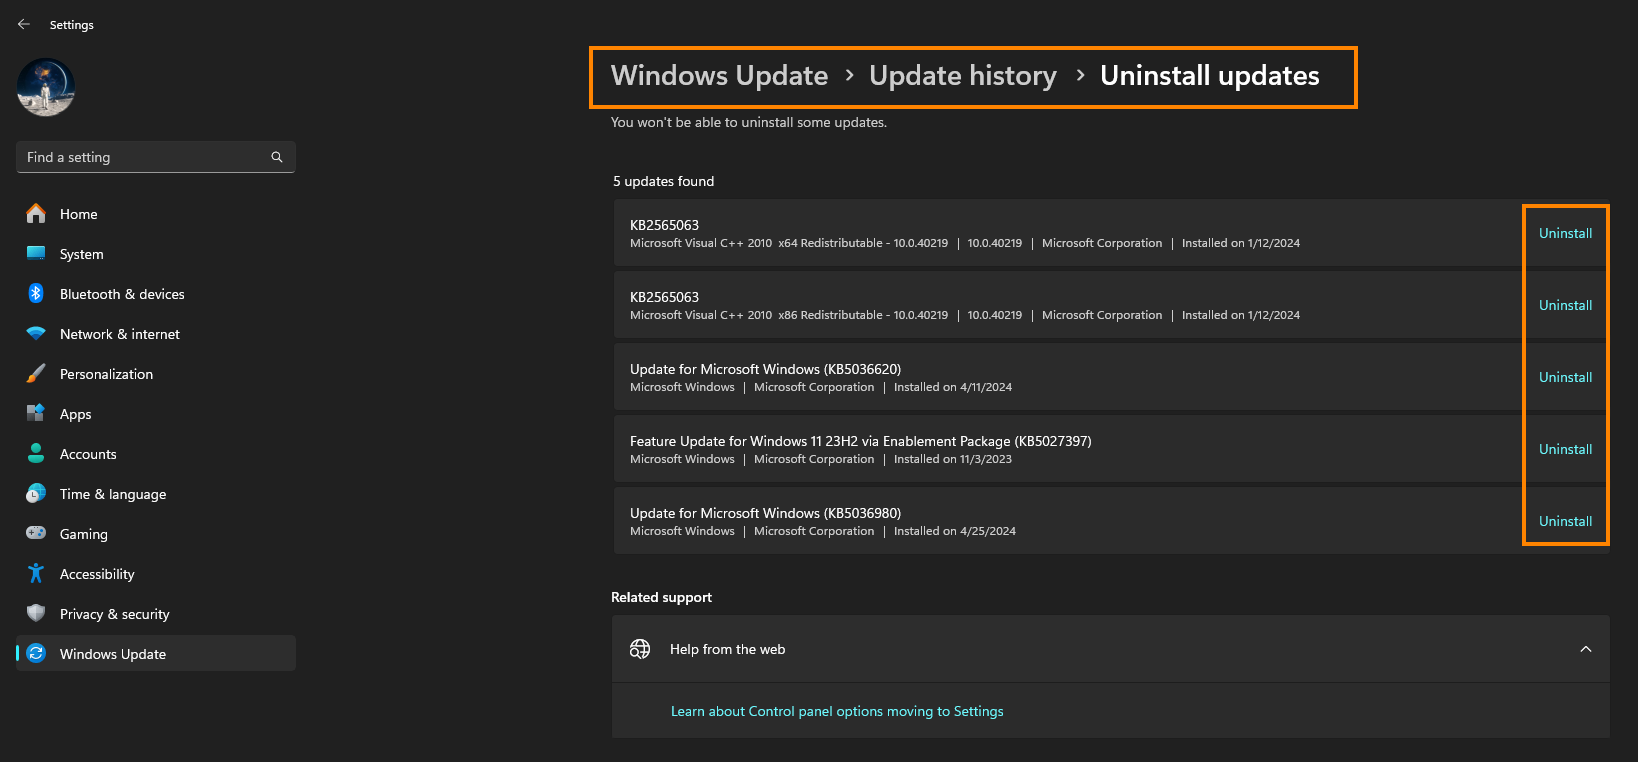
Task: Open the user profile avatar
Action: click(x=46, y=87)
